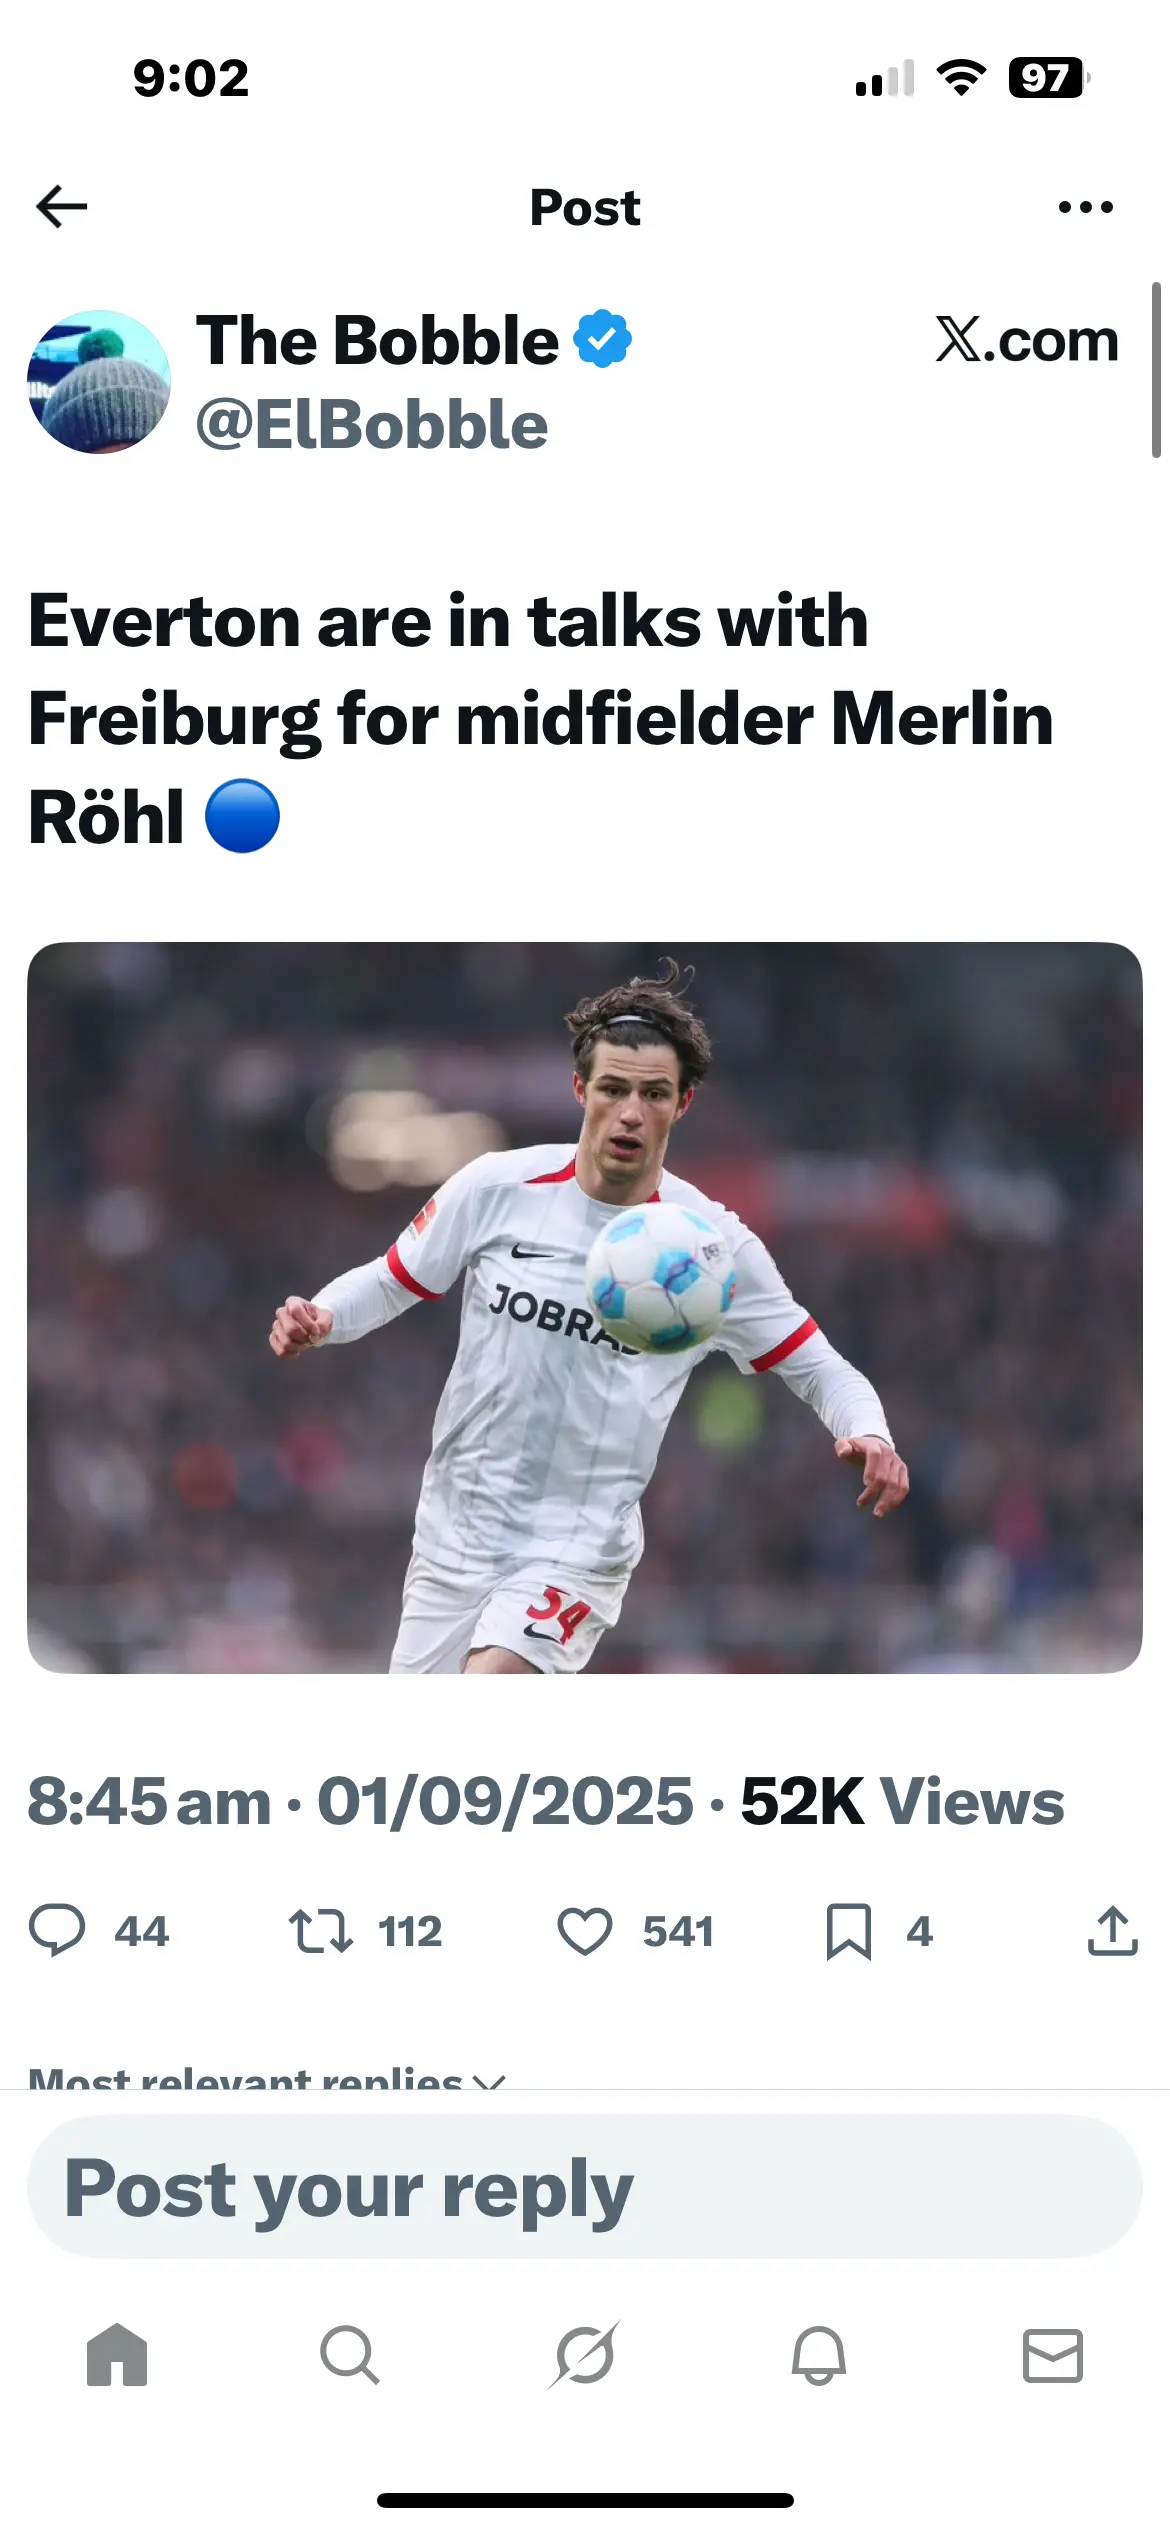
Task: Open the Grok tab icon
Action: point(585,2355)
